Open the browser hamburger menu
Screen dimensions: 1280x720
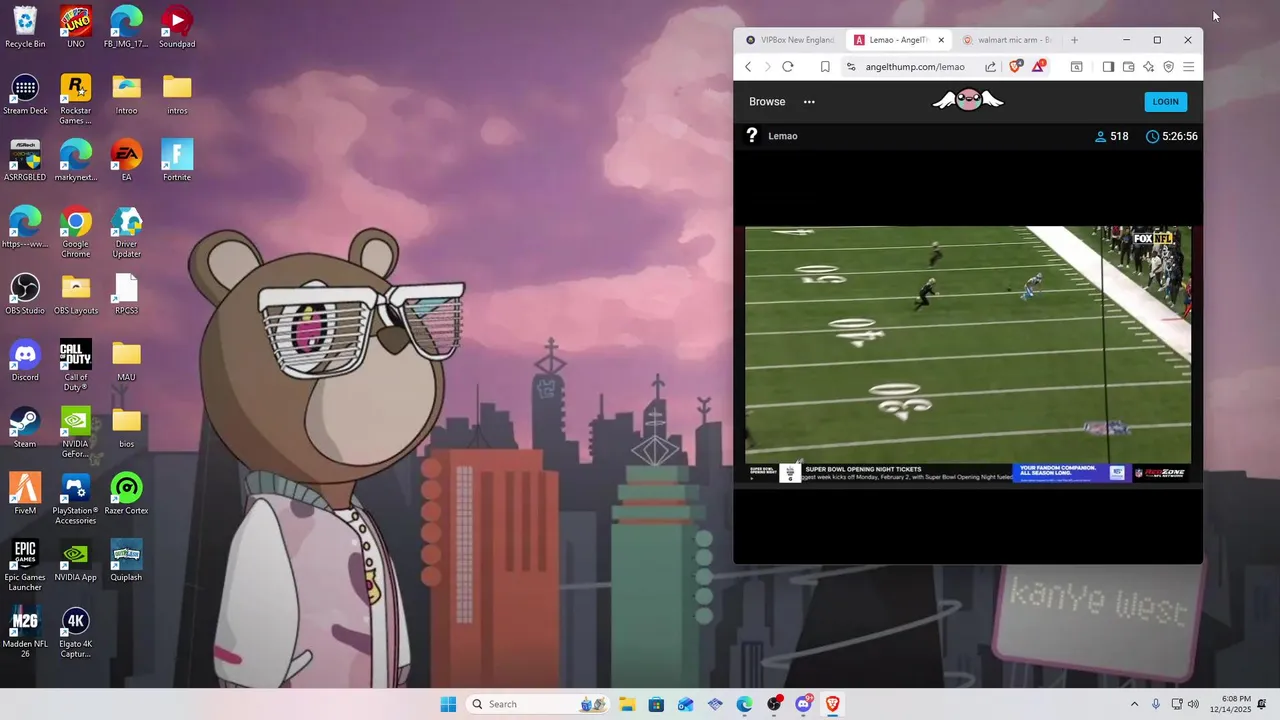coord(1188,67)
